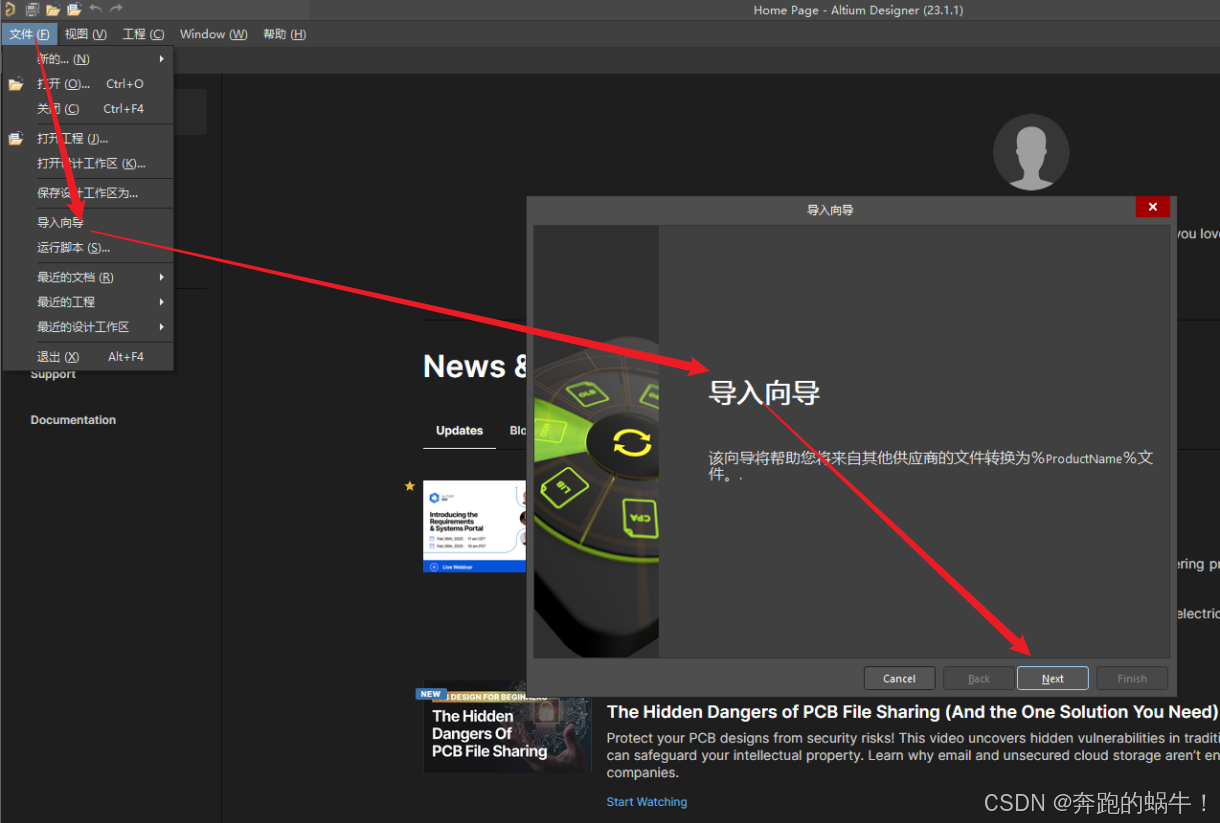Image resolution: width=1220 pixels, height=823 pixels.
Task: Open the 视图 (V) menu
Action: pos(86,34)
